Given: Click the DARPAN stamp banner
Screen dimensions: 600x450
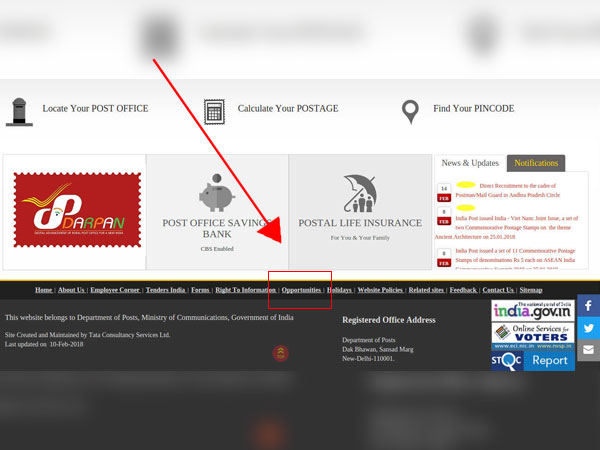Looking at the screenshot, I should coord(77,210).
